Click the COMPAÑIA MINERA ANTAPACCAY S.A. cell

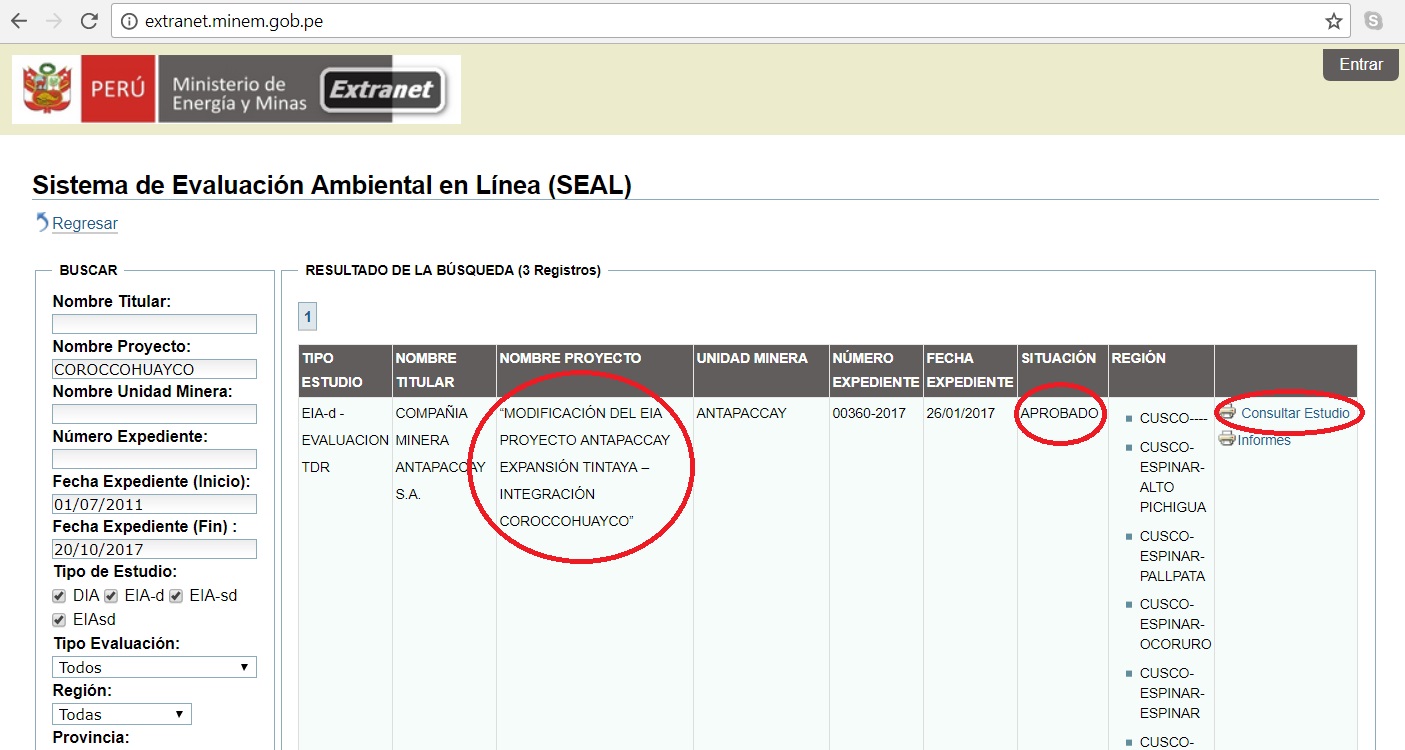[x=440, y=453]
